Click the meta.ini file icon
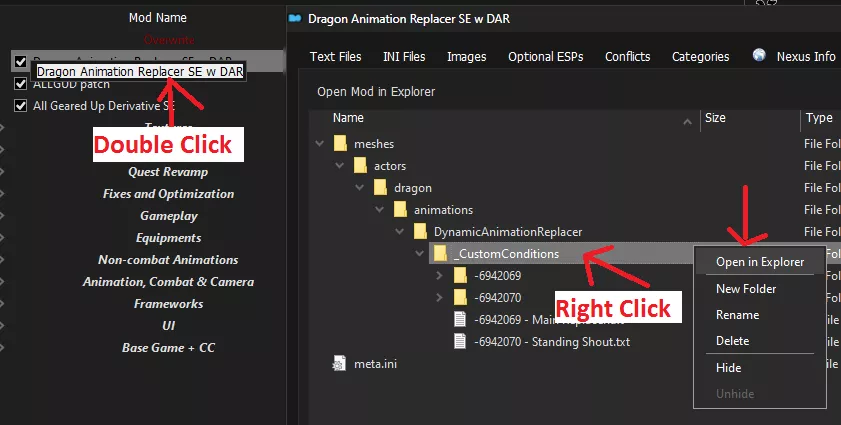Screen dimensions: 841x425 (x=339, y=364)
